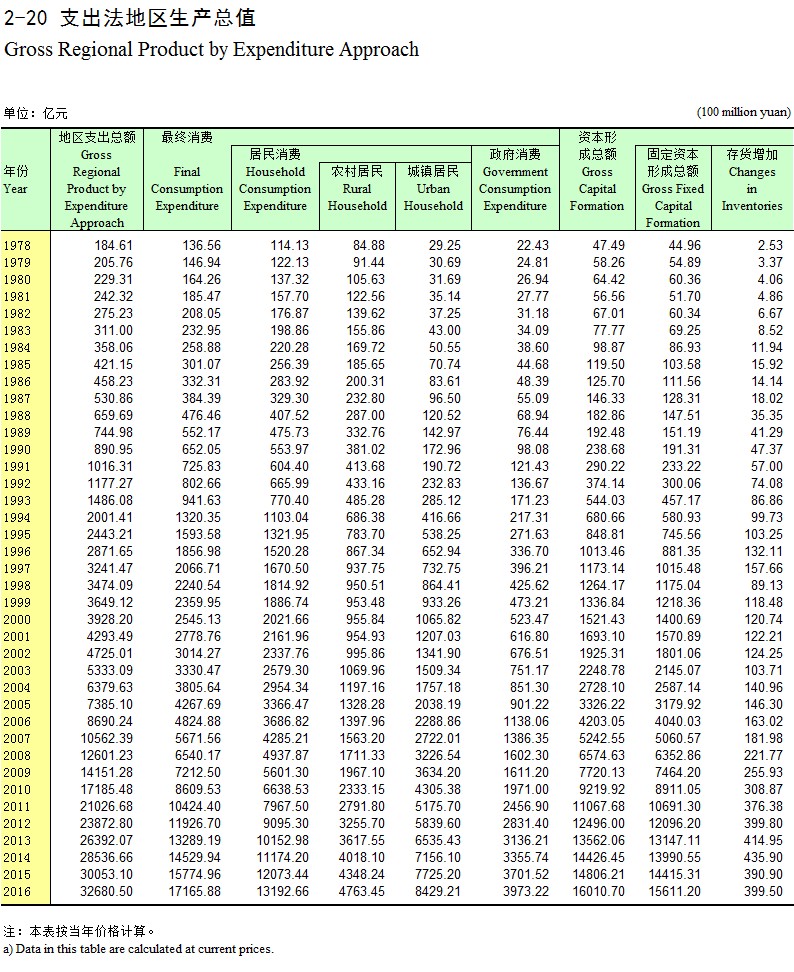The height and width of the screenshot is (972, 794).
Task: Click the value '751.17' in 2003 row
Action: pos(529,671)
